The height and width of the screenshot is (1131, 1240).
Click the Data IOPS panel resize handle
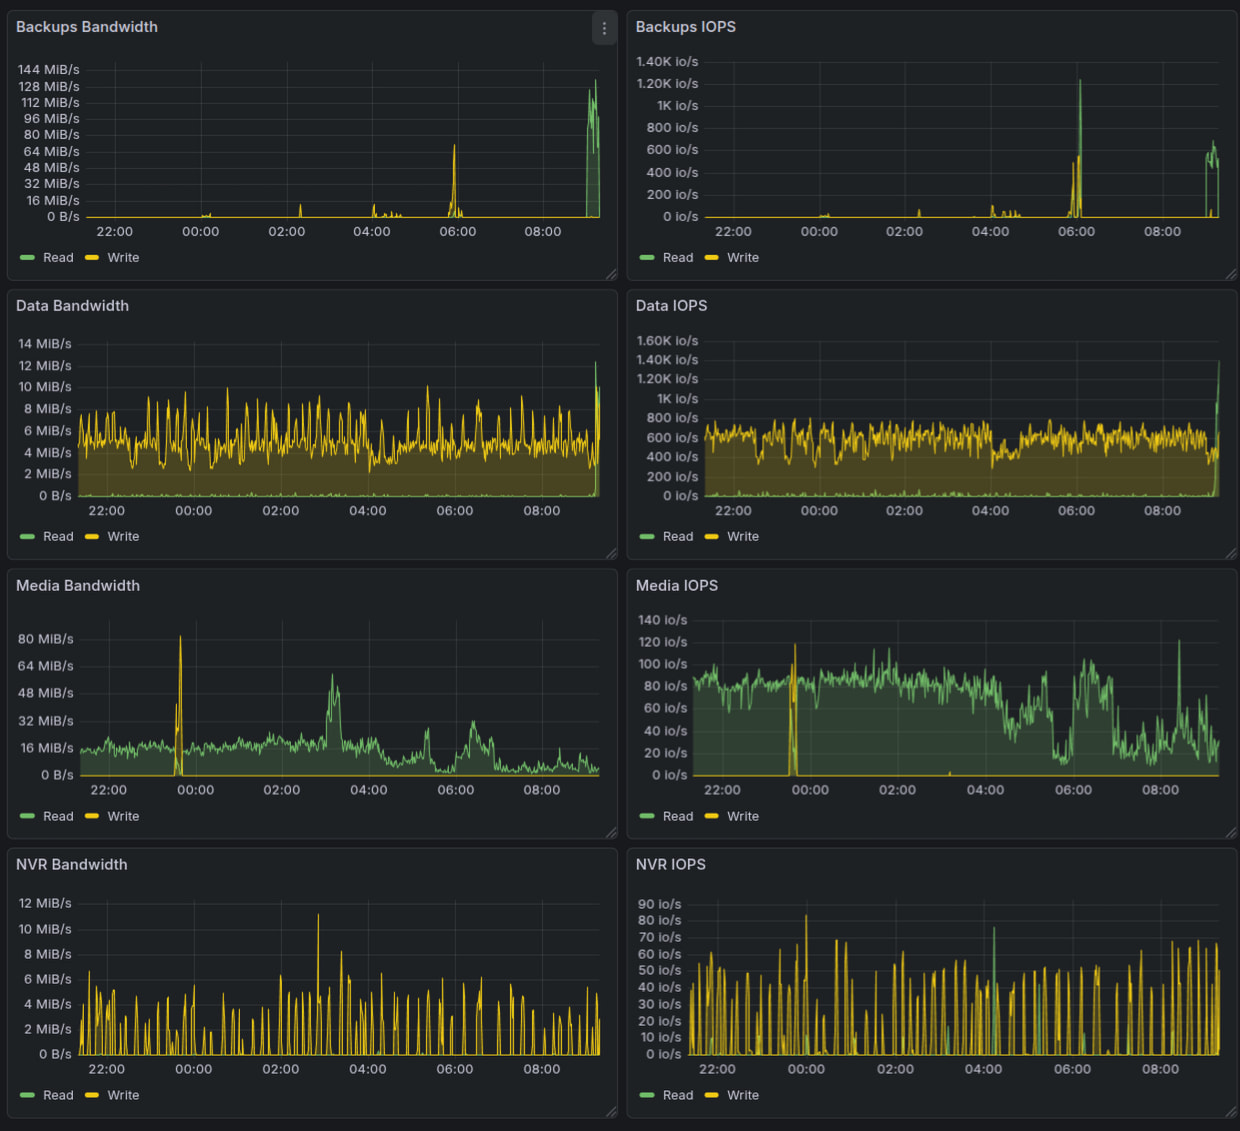(x=1231, y=553)
